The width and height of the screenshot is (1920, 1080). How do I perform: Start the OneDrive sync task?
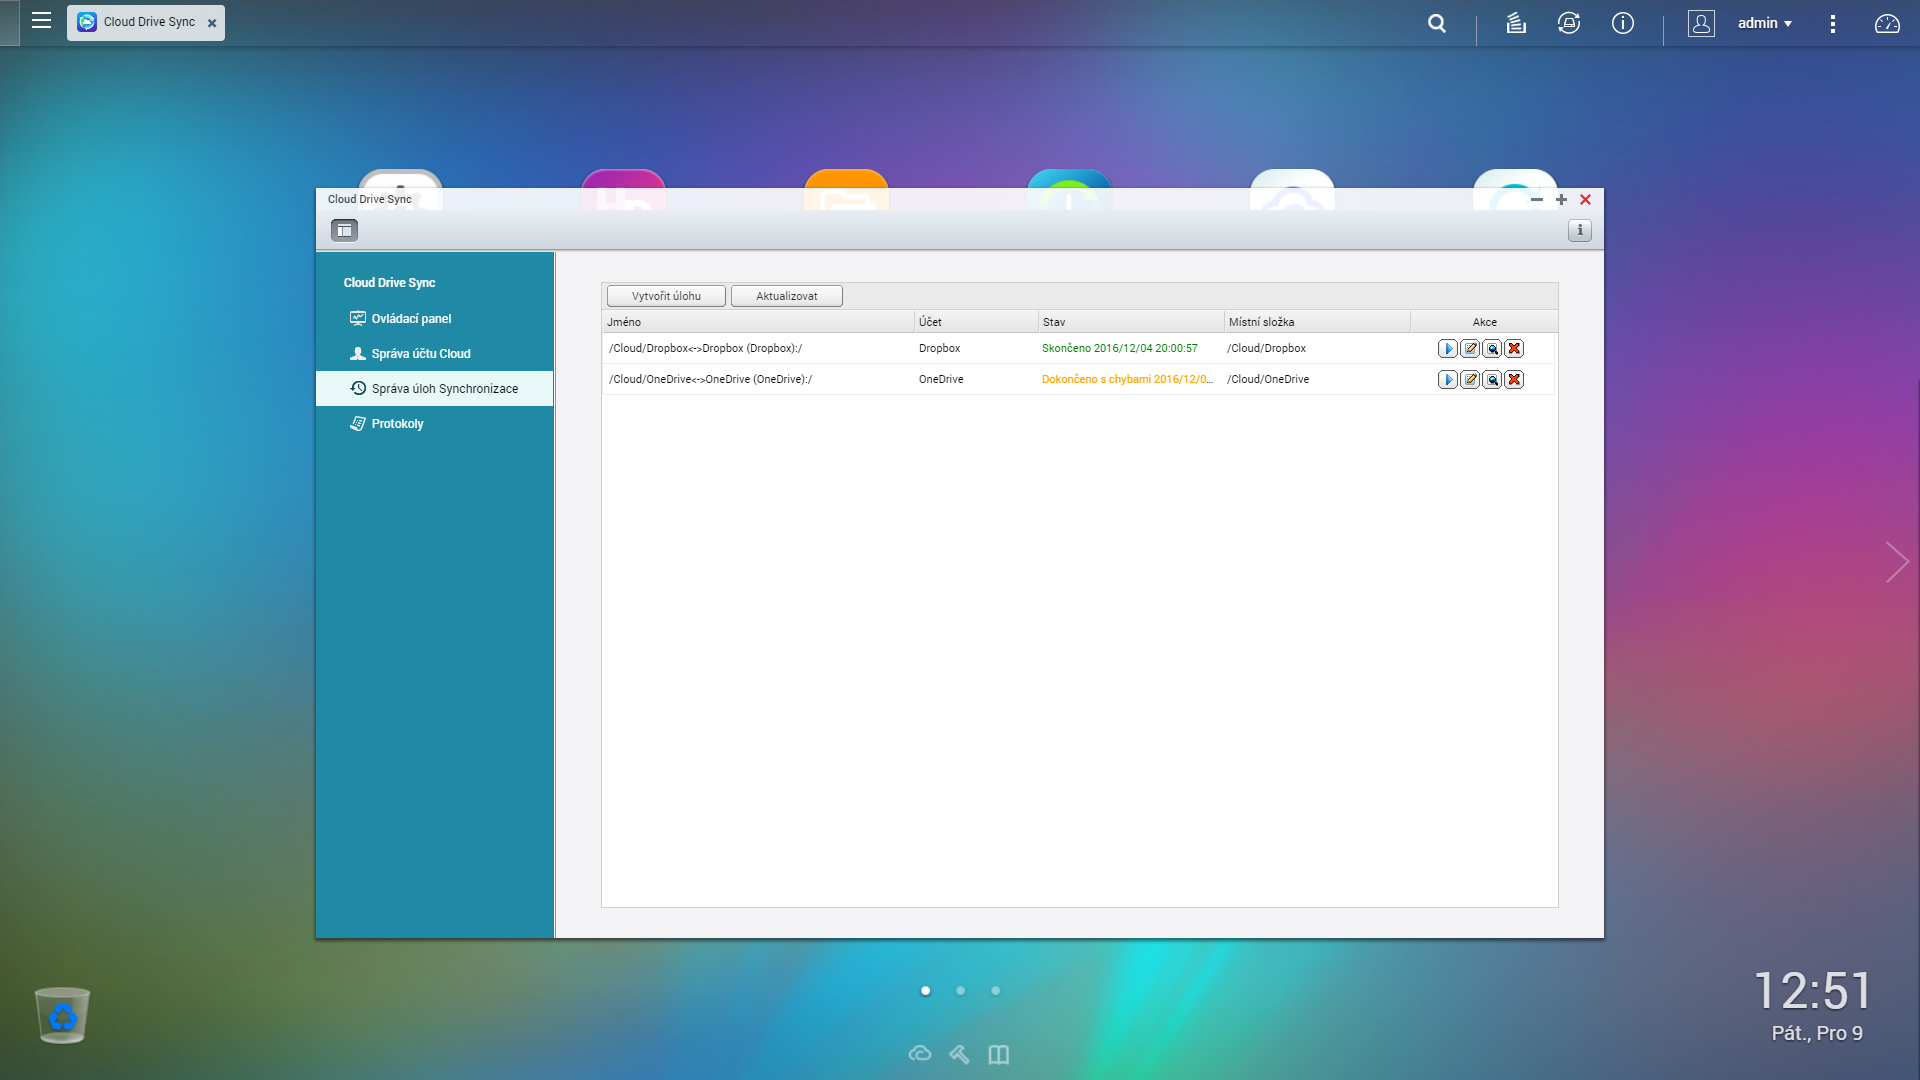[1447, 380]
